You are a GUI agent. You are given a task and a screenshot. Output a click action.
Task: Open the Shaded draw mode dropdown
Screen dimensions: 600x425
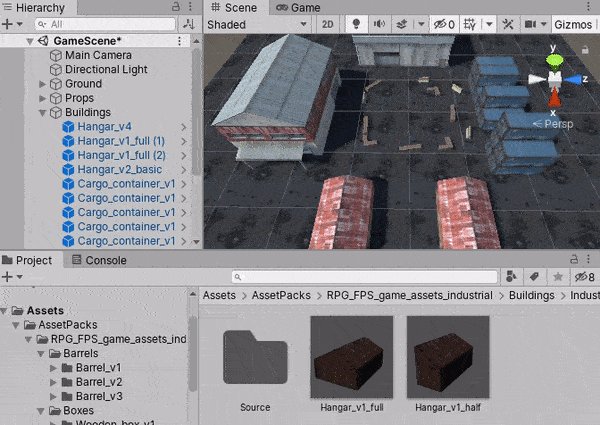tap(257, 24)
